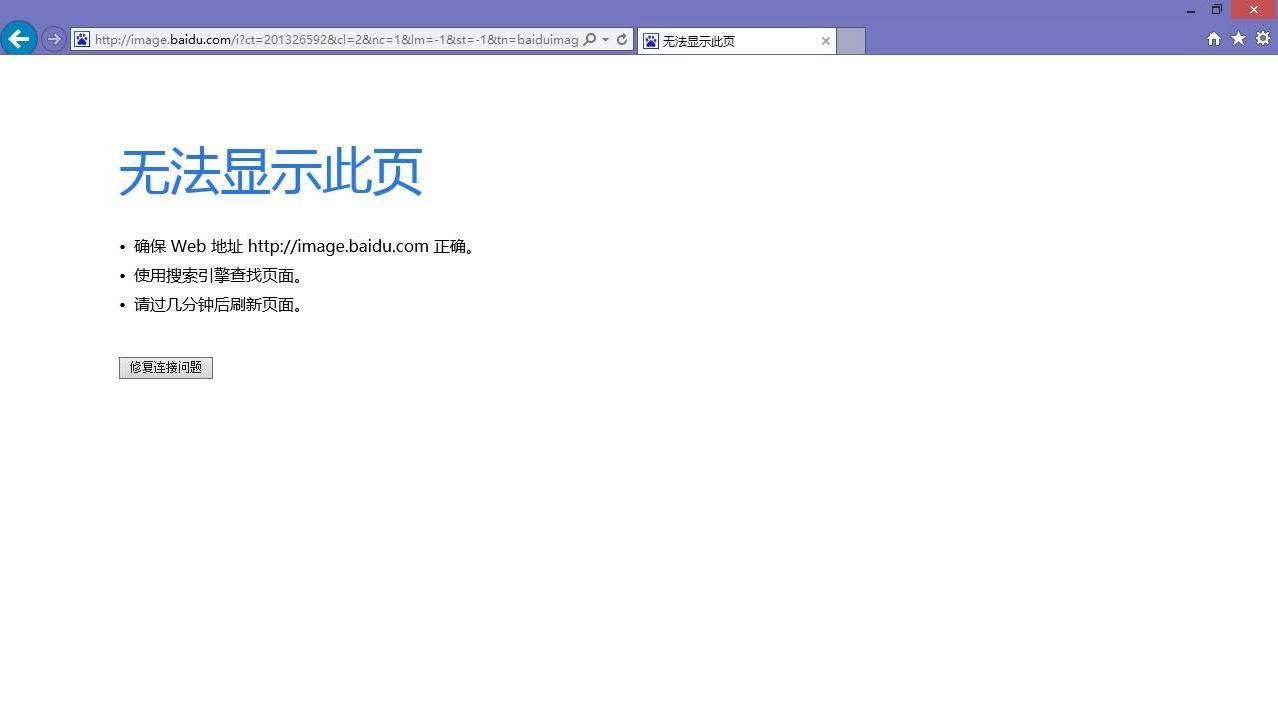This screenshot has width=1278, height=708.
Task: Click the Refresh icon in the address bar
Action: [622, 39]
